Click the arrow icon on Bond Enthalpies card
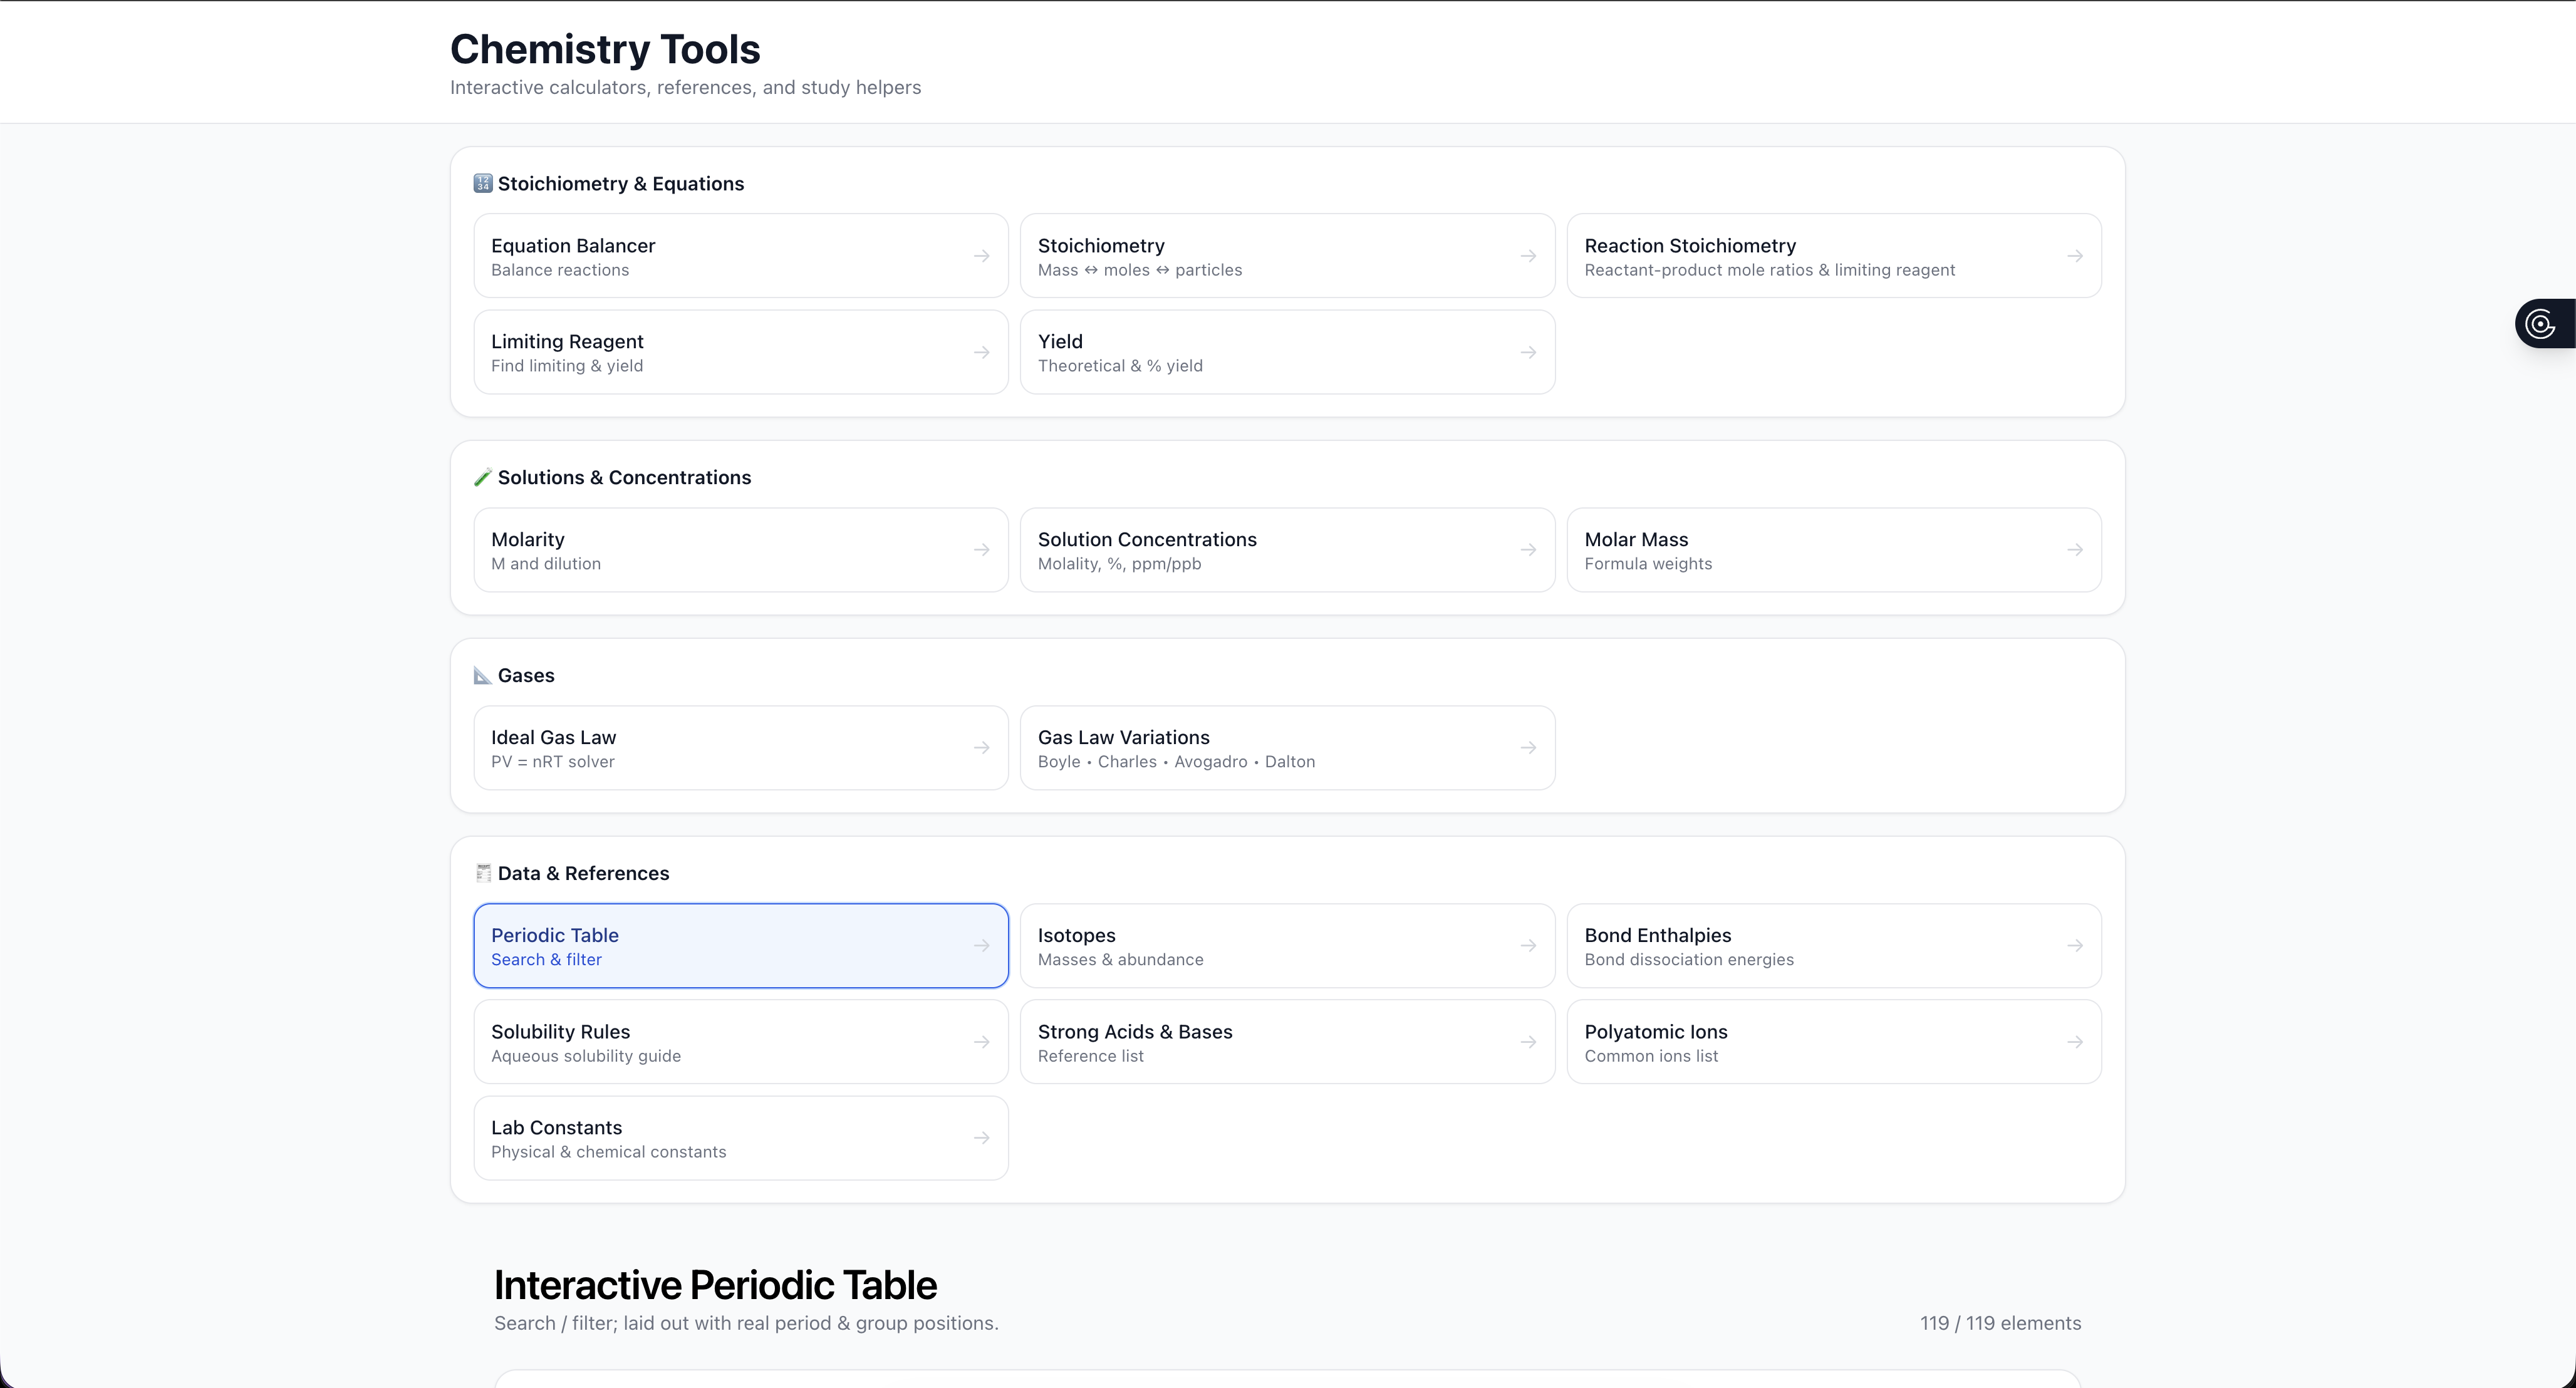The image size is (2576, 1388). coord(2075,946)
